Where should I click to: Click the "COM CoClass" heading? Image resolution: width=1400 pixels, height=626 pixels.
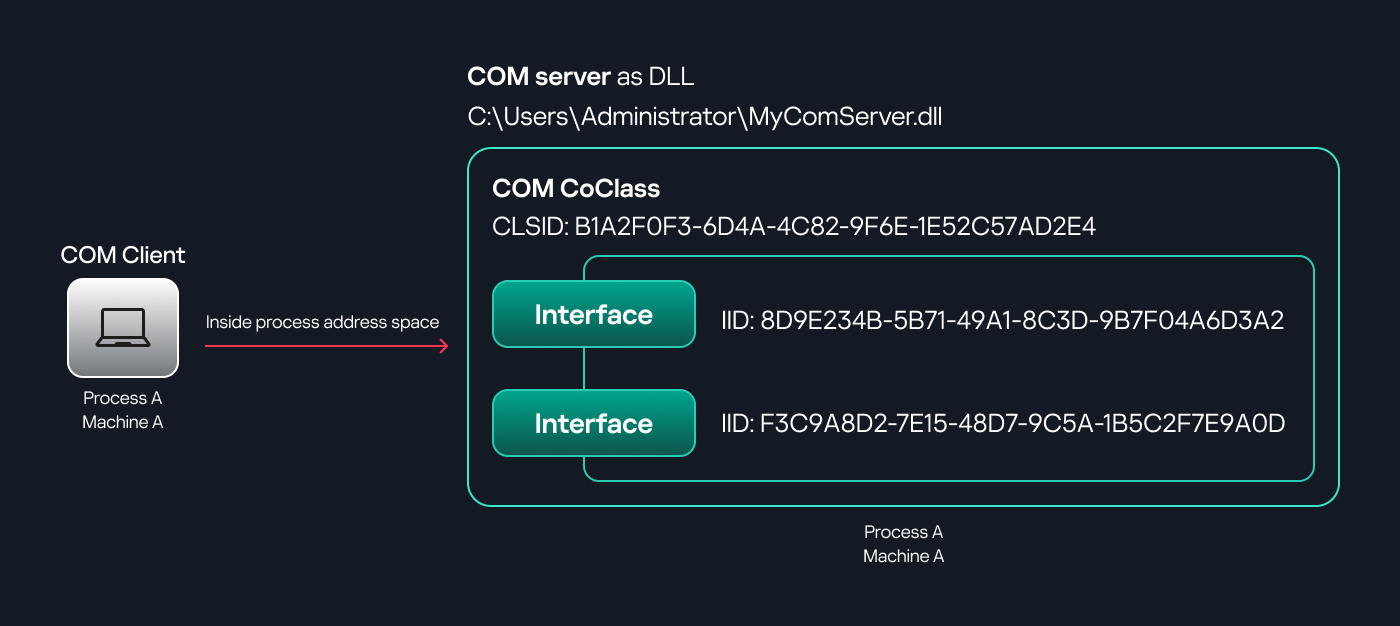tap(576, 189)
